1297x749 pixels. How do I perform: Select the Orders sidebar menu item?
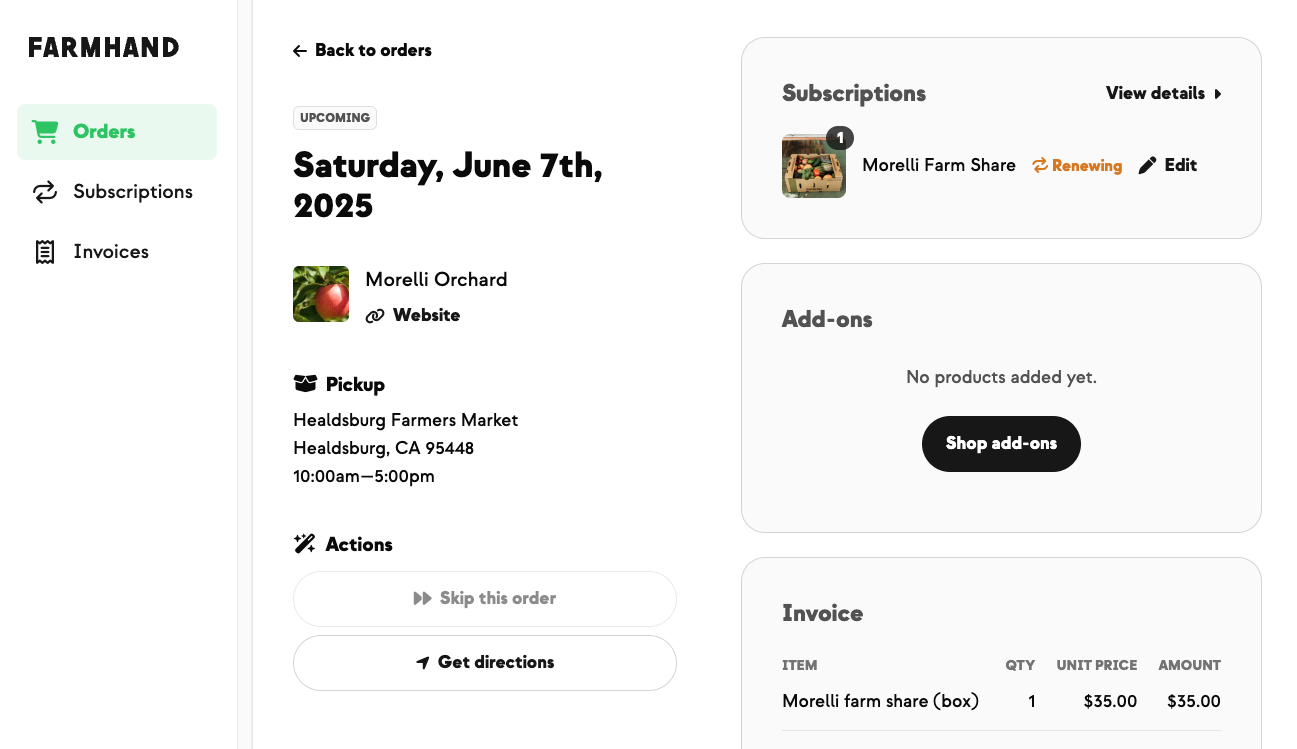pos(117,132)
